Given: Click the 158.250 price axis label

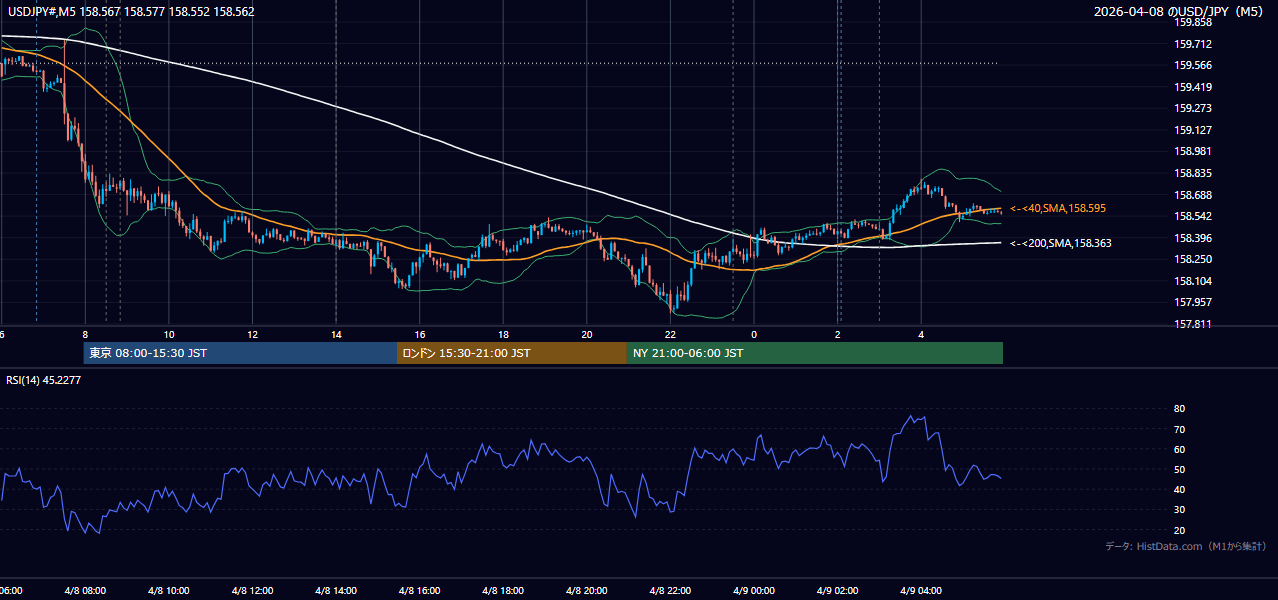Looking at the screenshot, I should [1193, 259].
